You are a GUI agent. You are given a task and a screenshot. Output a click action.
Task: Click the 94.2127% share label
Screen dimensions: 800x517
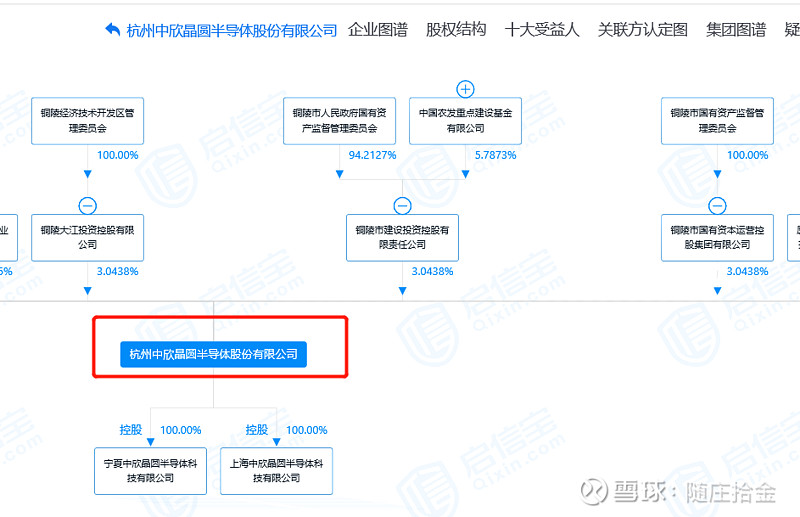pyautogui.click(x=372, y=155)
